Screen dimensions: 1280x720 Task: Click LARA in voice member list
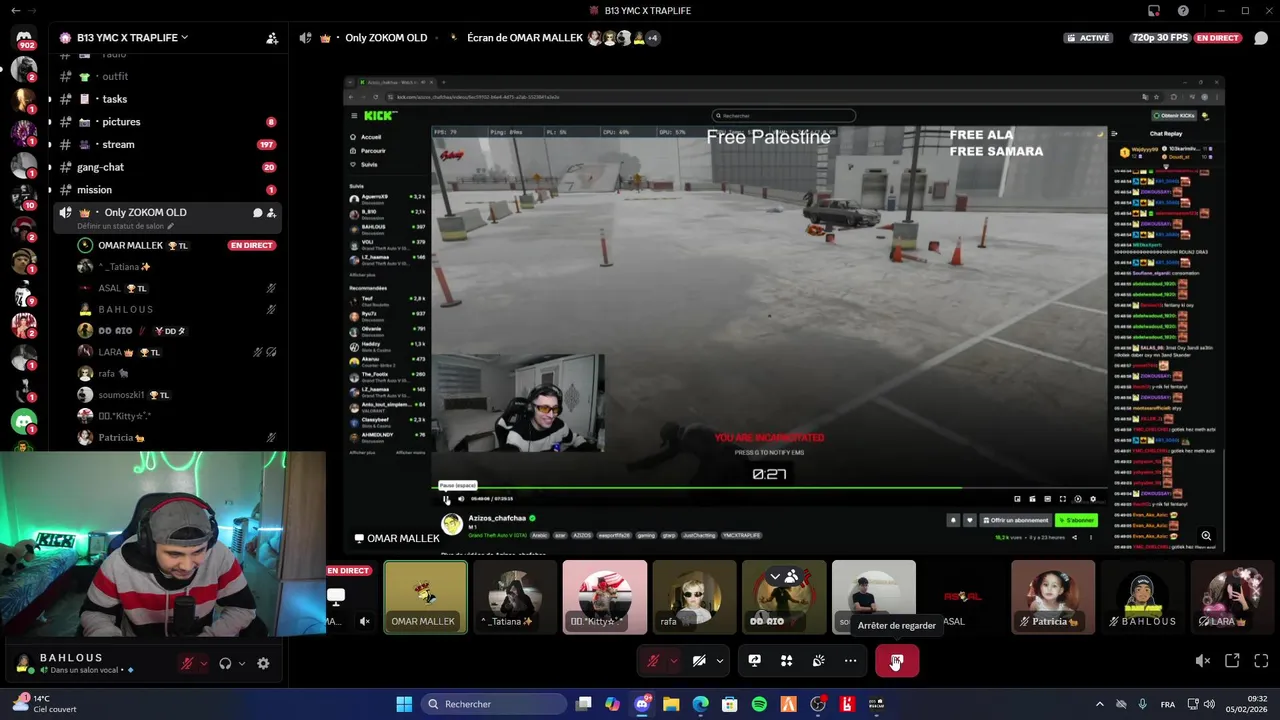(110, 352)
